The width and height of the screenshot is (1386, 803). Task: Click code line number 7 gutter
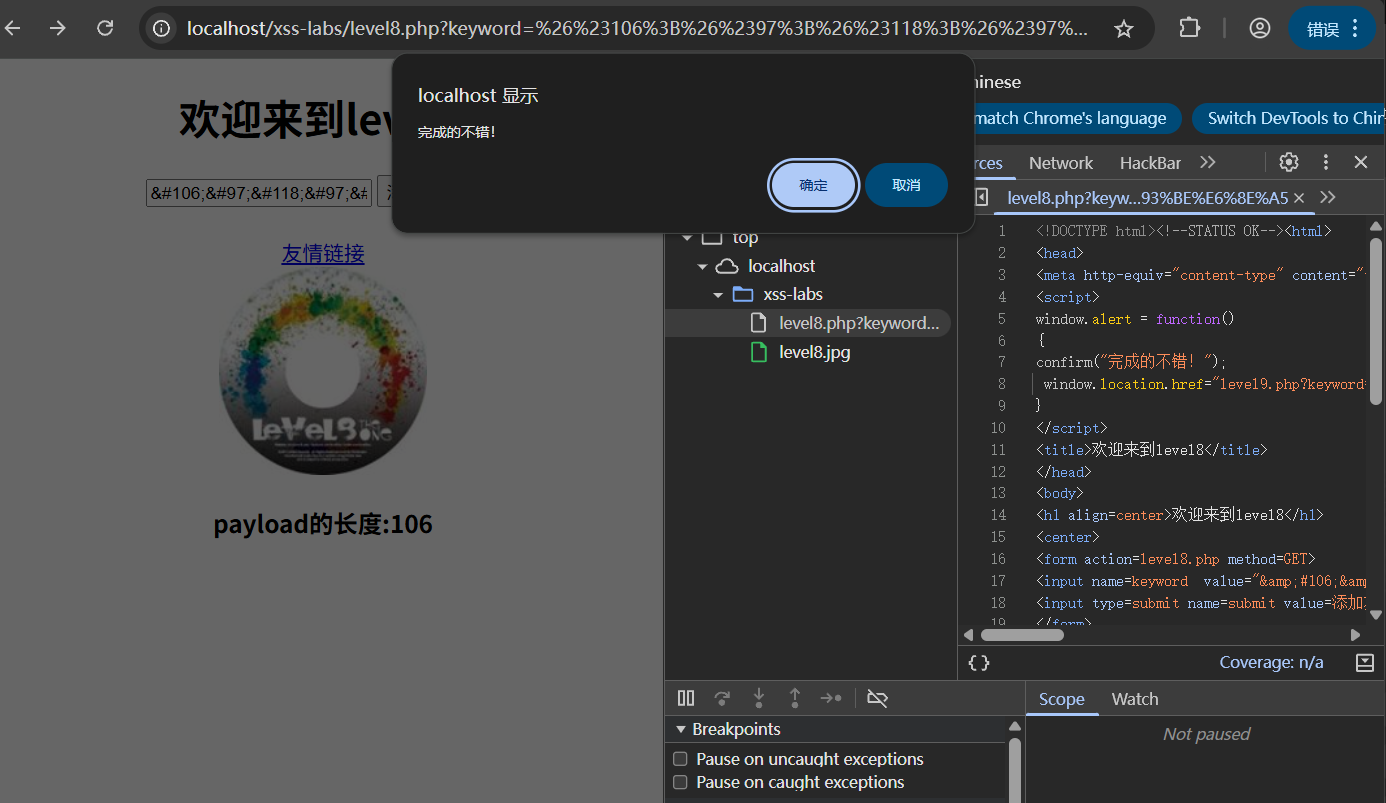(1002, 362)
